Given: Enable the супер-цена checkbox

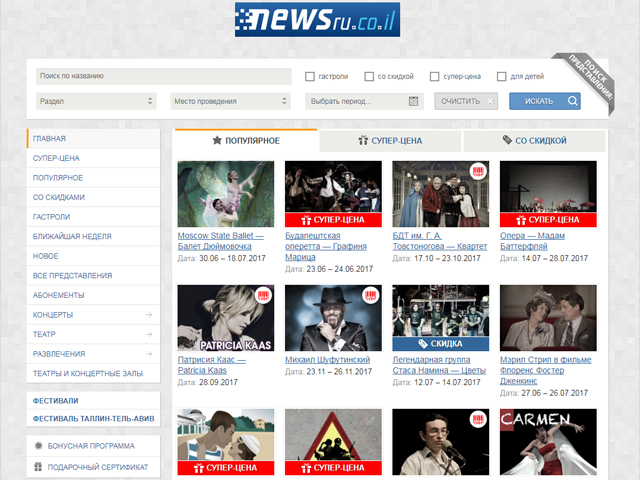Looking at the screenshot, I should click(435, 76).
